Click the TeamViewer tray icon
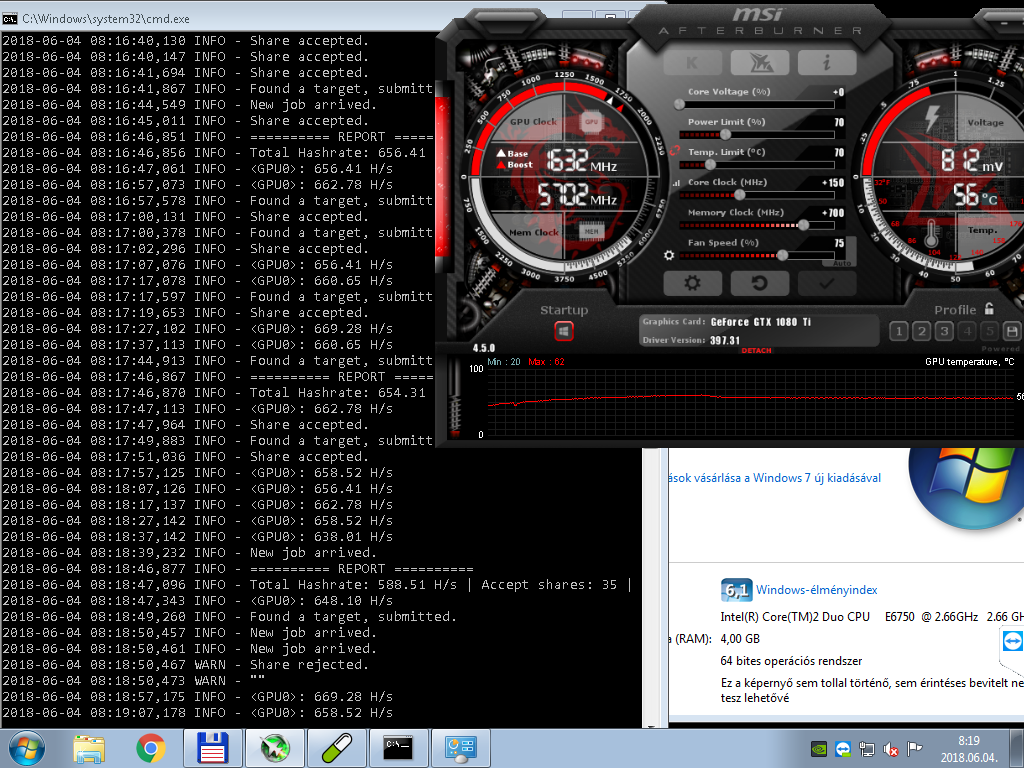Screen dimensions: 1024x768 pyautogui.click(x=843, y=749)
